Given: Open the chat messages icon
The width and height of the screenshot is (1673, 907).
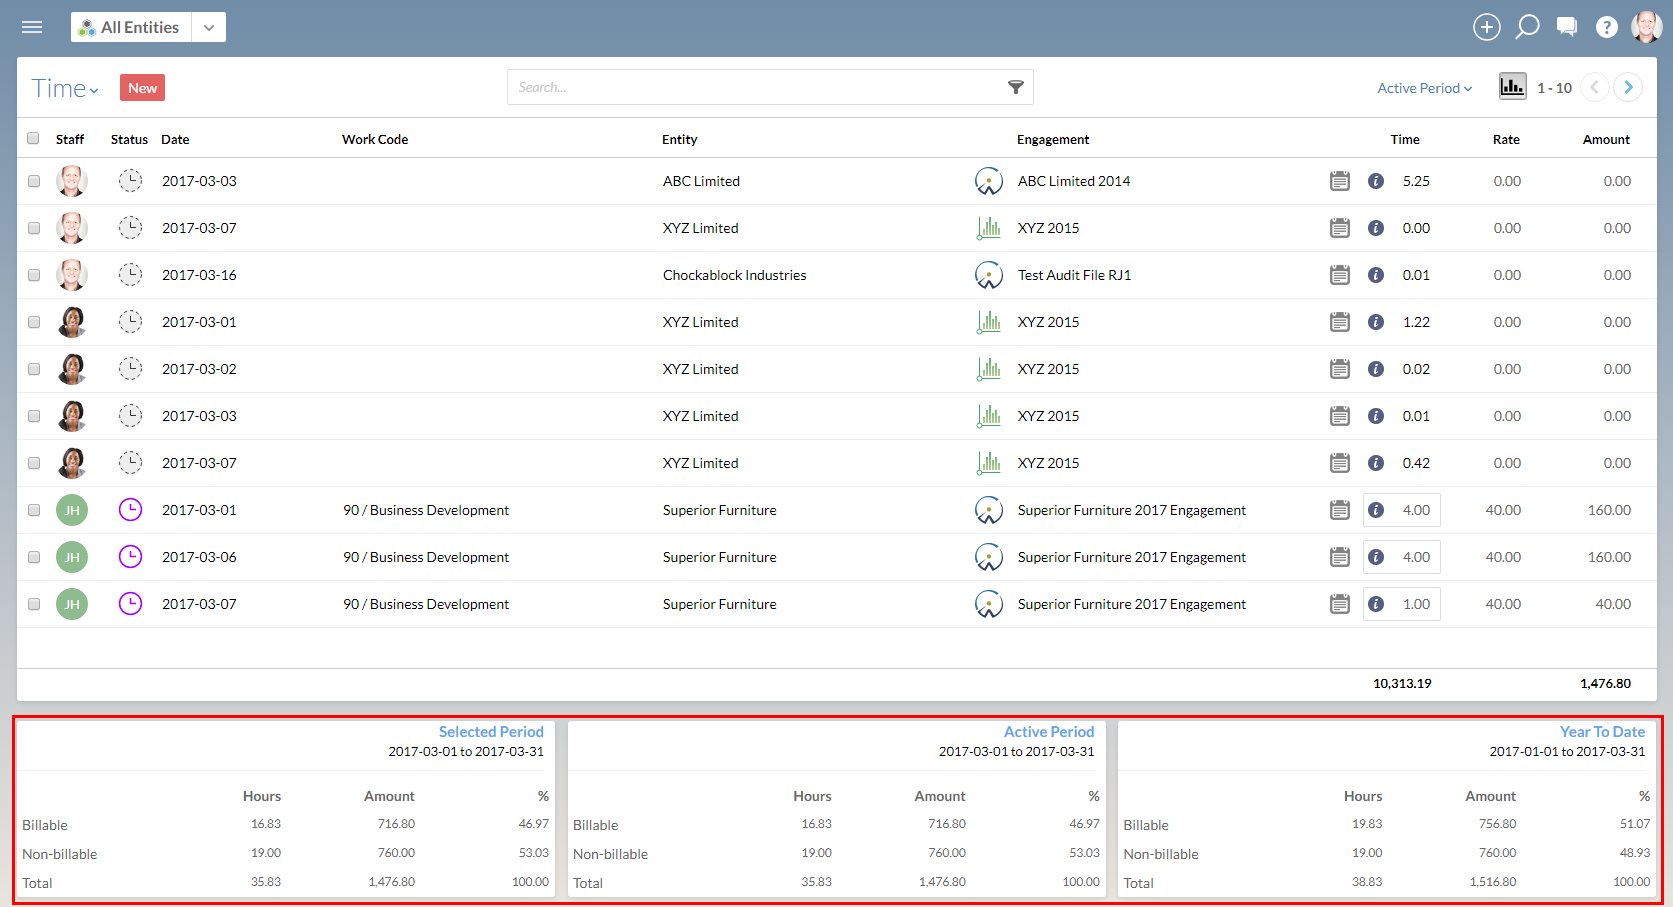Looking at the screenshot, I should (1567, 27).
